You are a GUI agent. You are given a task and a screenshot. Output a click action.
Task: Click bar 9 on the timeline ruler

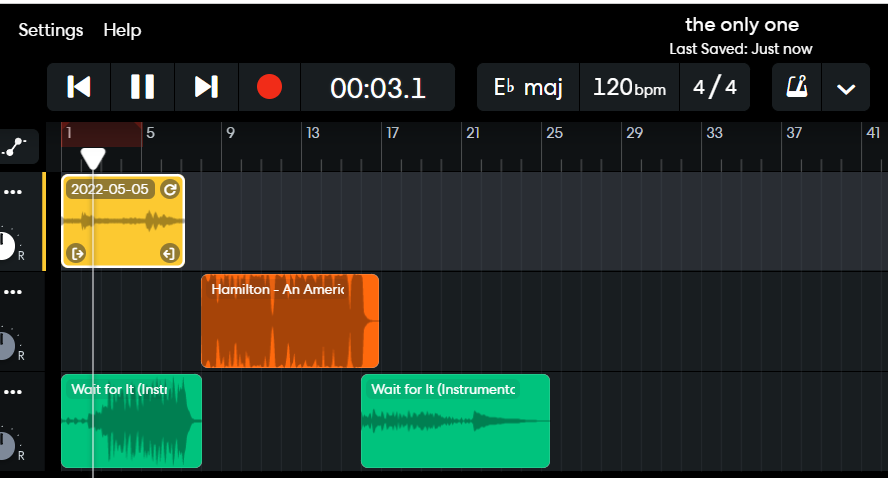(230, 133)
